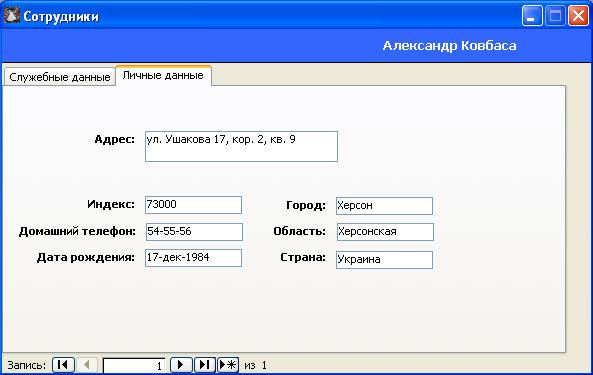Click the Адрес: label
This screenshot has height=375, width=593.
(115, 139)
